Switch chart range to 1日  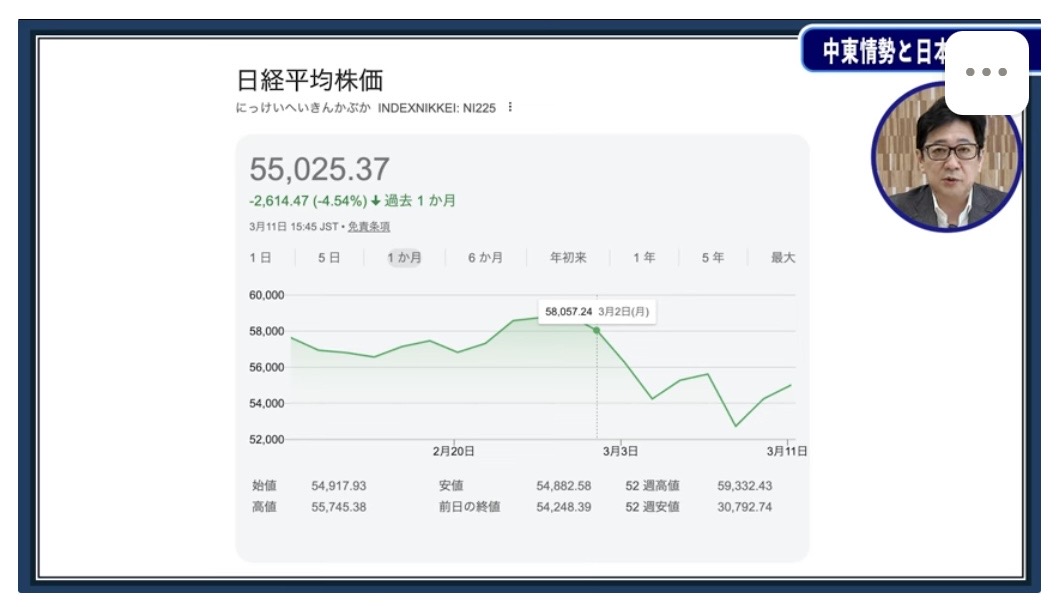(260, 258)
